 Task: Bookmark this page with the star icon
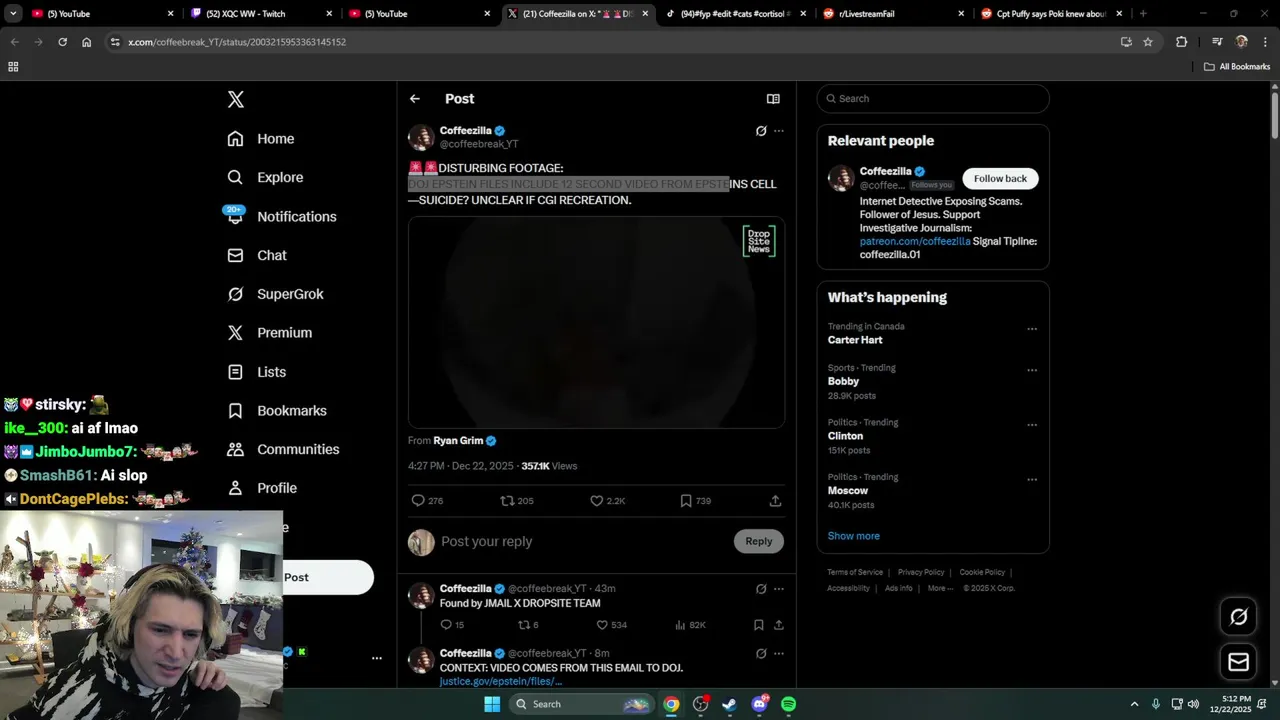click(x=1148, y=42)
